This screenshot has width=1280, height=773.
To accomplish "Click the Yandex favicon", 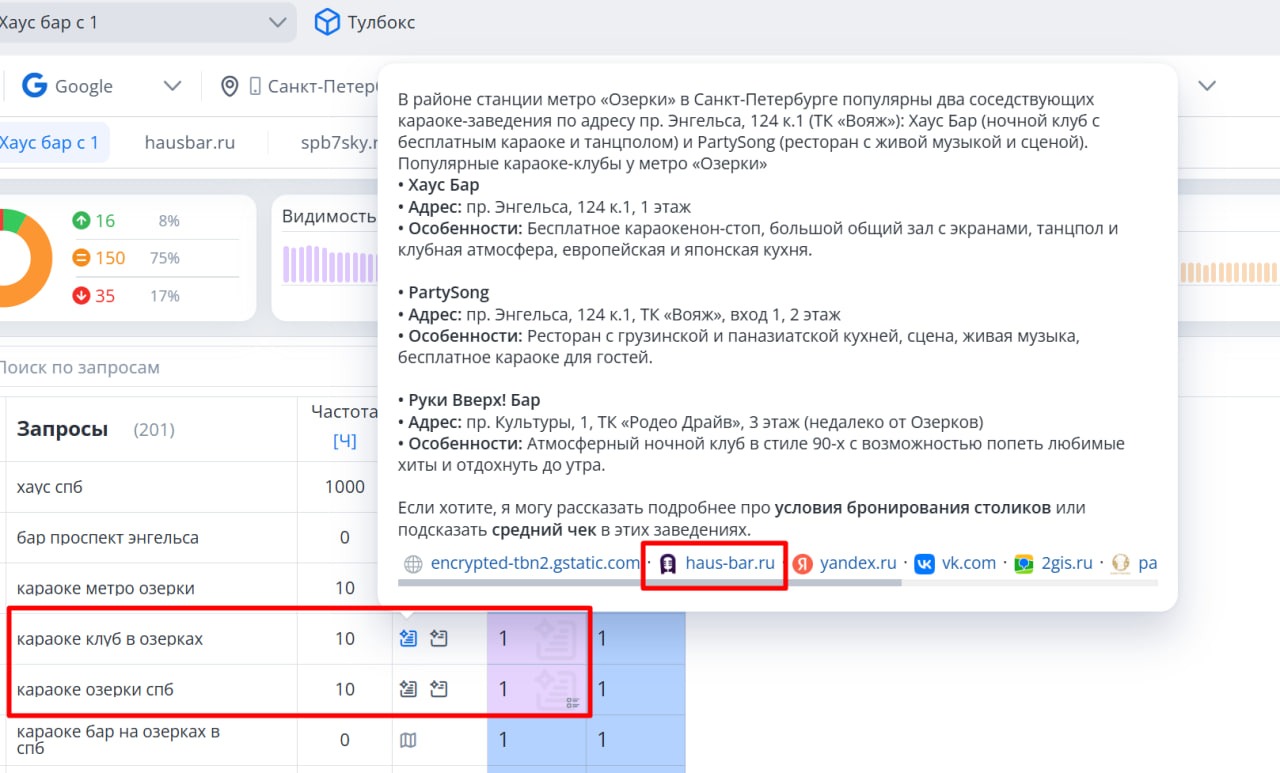I will click(802, 564).
